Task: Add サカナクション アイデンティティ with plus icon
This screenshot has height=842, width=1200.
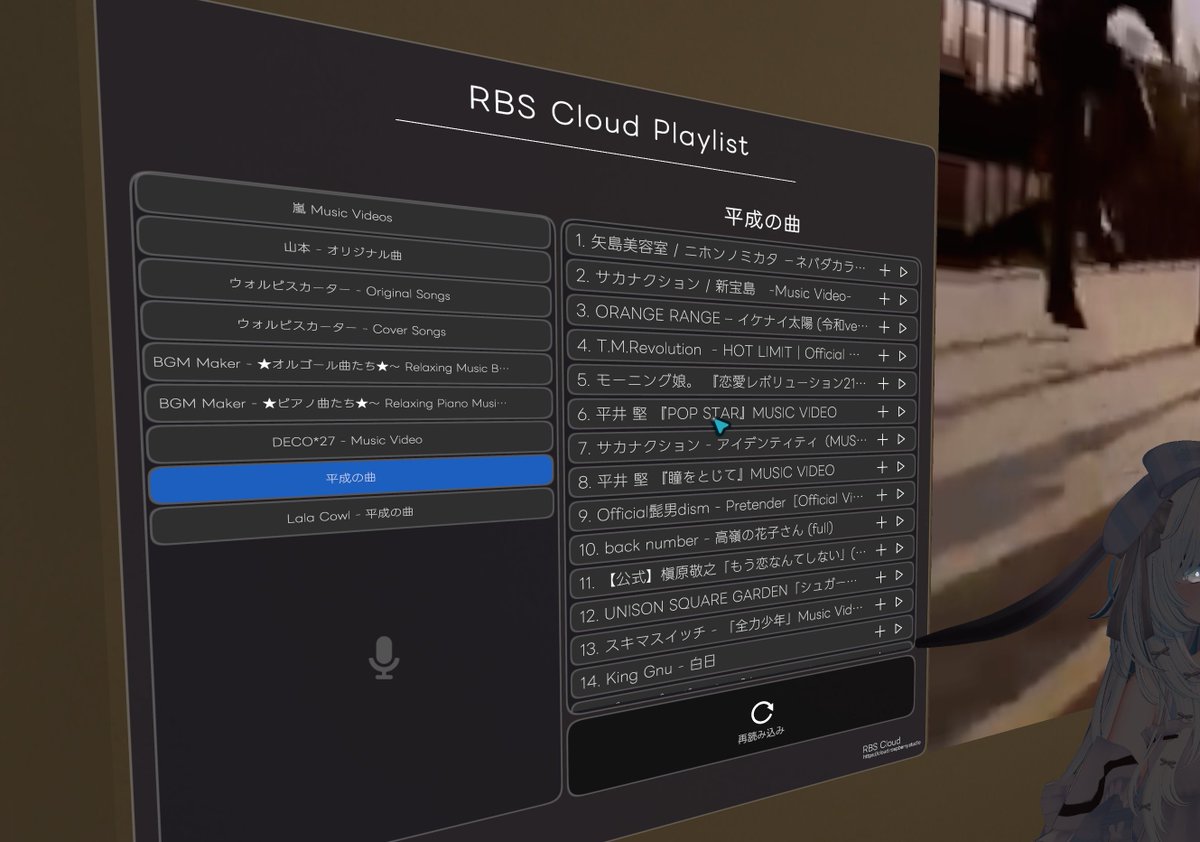Action: click(883, 439)
